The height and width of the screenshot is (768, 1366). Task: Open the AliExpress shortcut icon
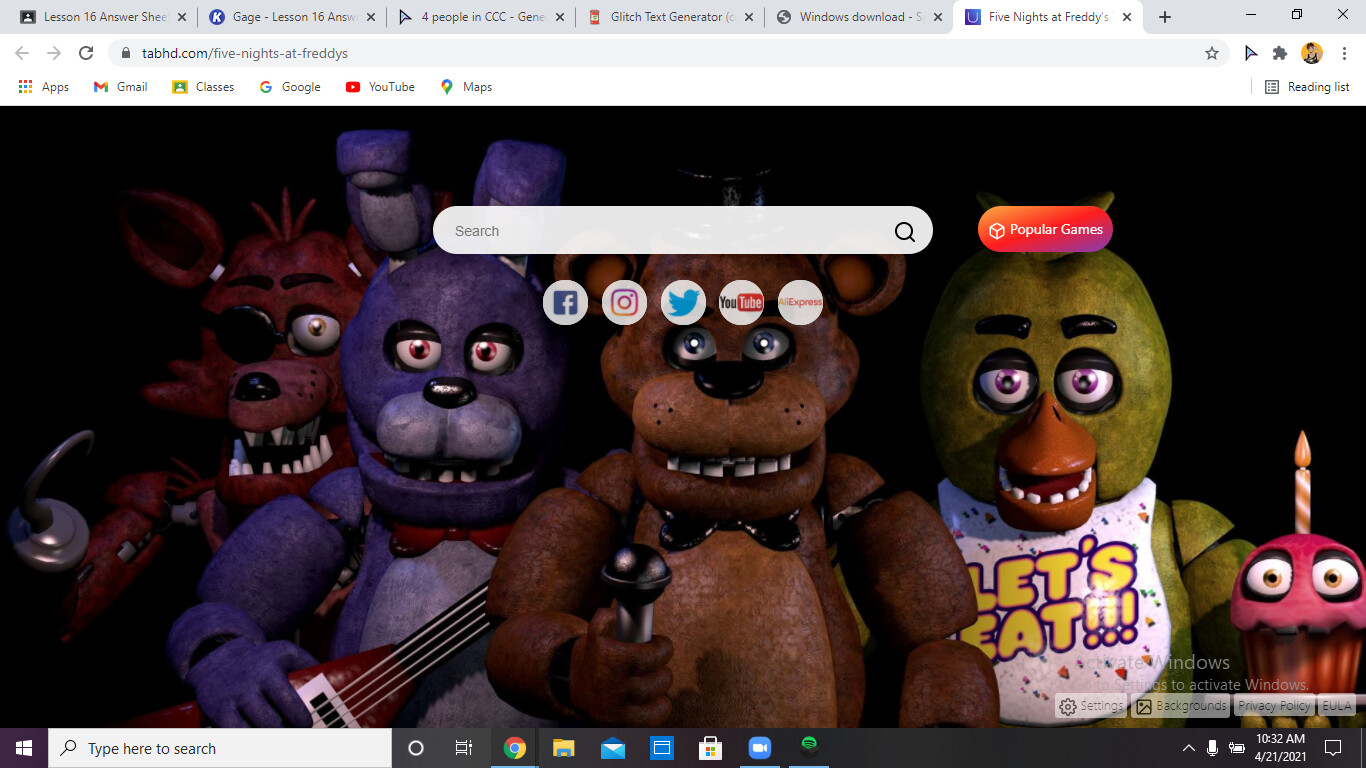pos(800,302)
